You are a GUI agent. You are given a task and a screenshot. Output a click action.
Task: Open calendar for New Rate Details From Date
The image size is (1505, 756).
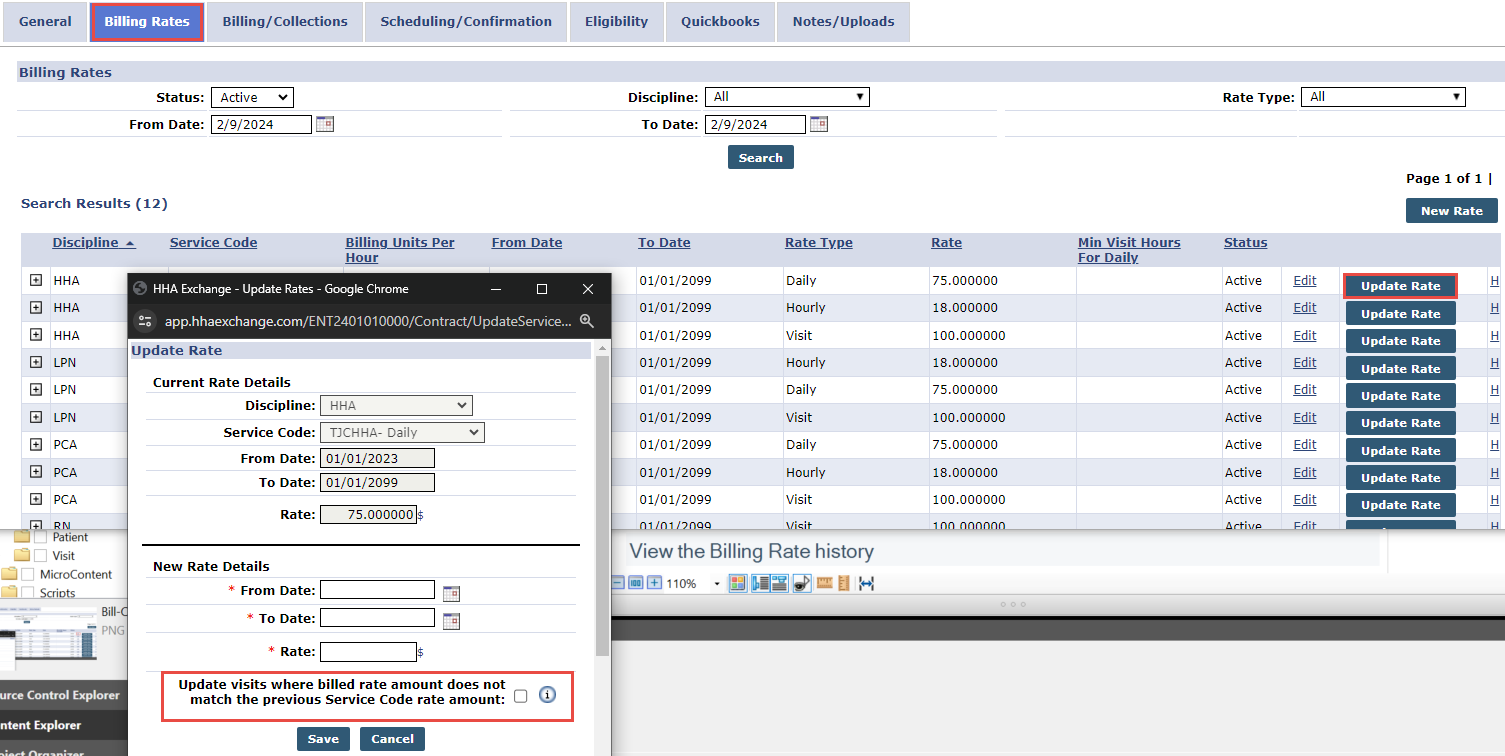pyautogui.click(x=451, y=593)
